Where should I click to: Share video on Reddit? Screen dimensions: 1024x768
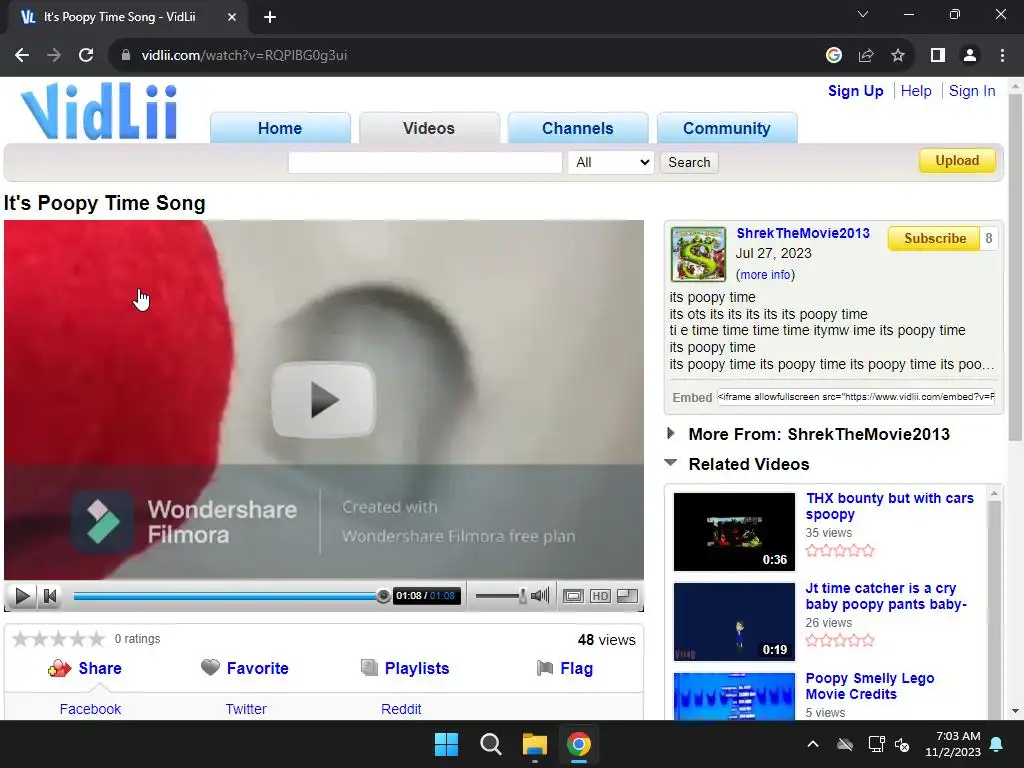401,709
